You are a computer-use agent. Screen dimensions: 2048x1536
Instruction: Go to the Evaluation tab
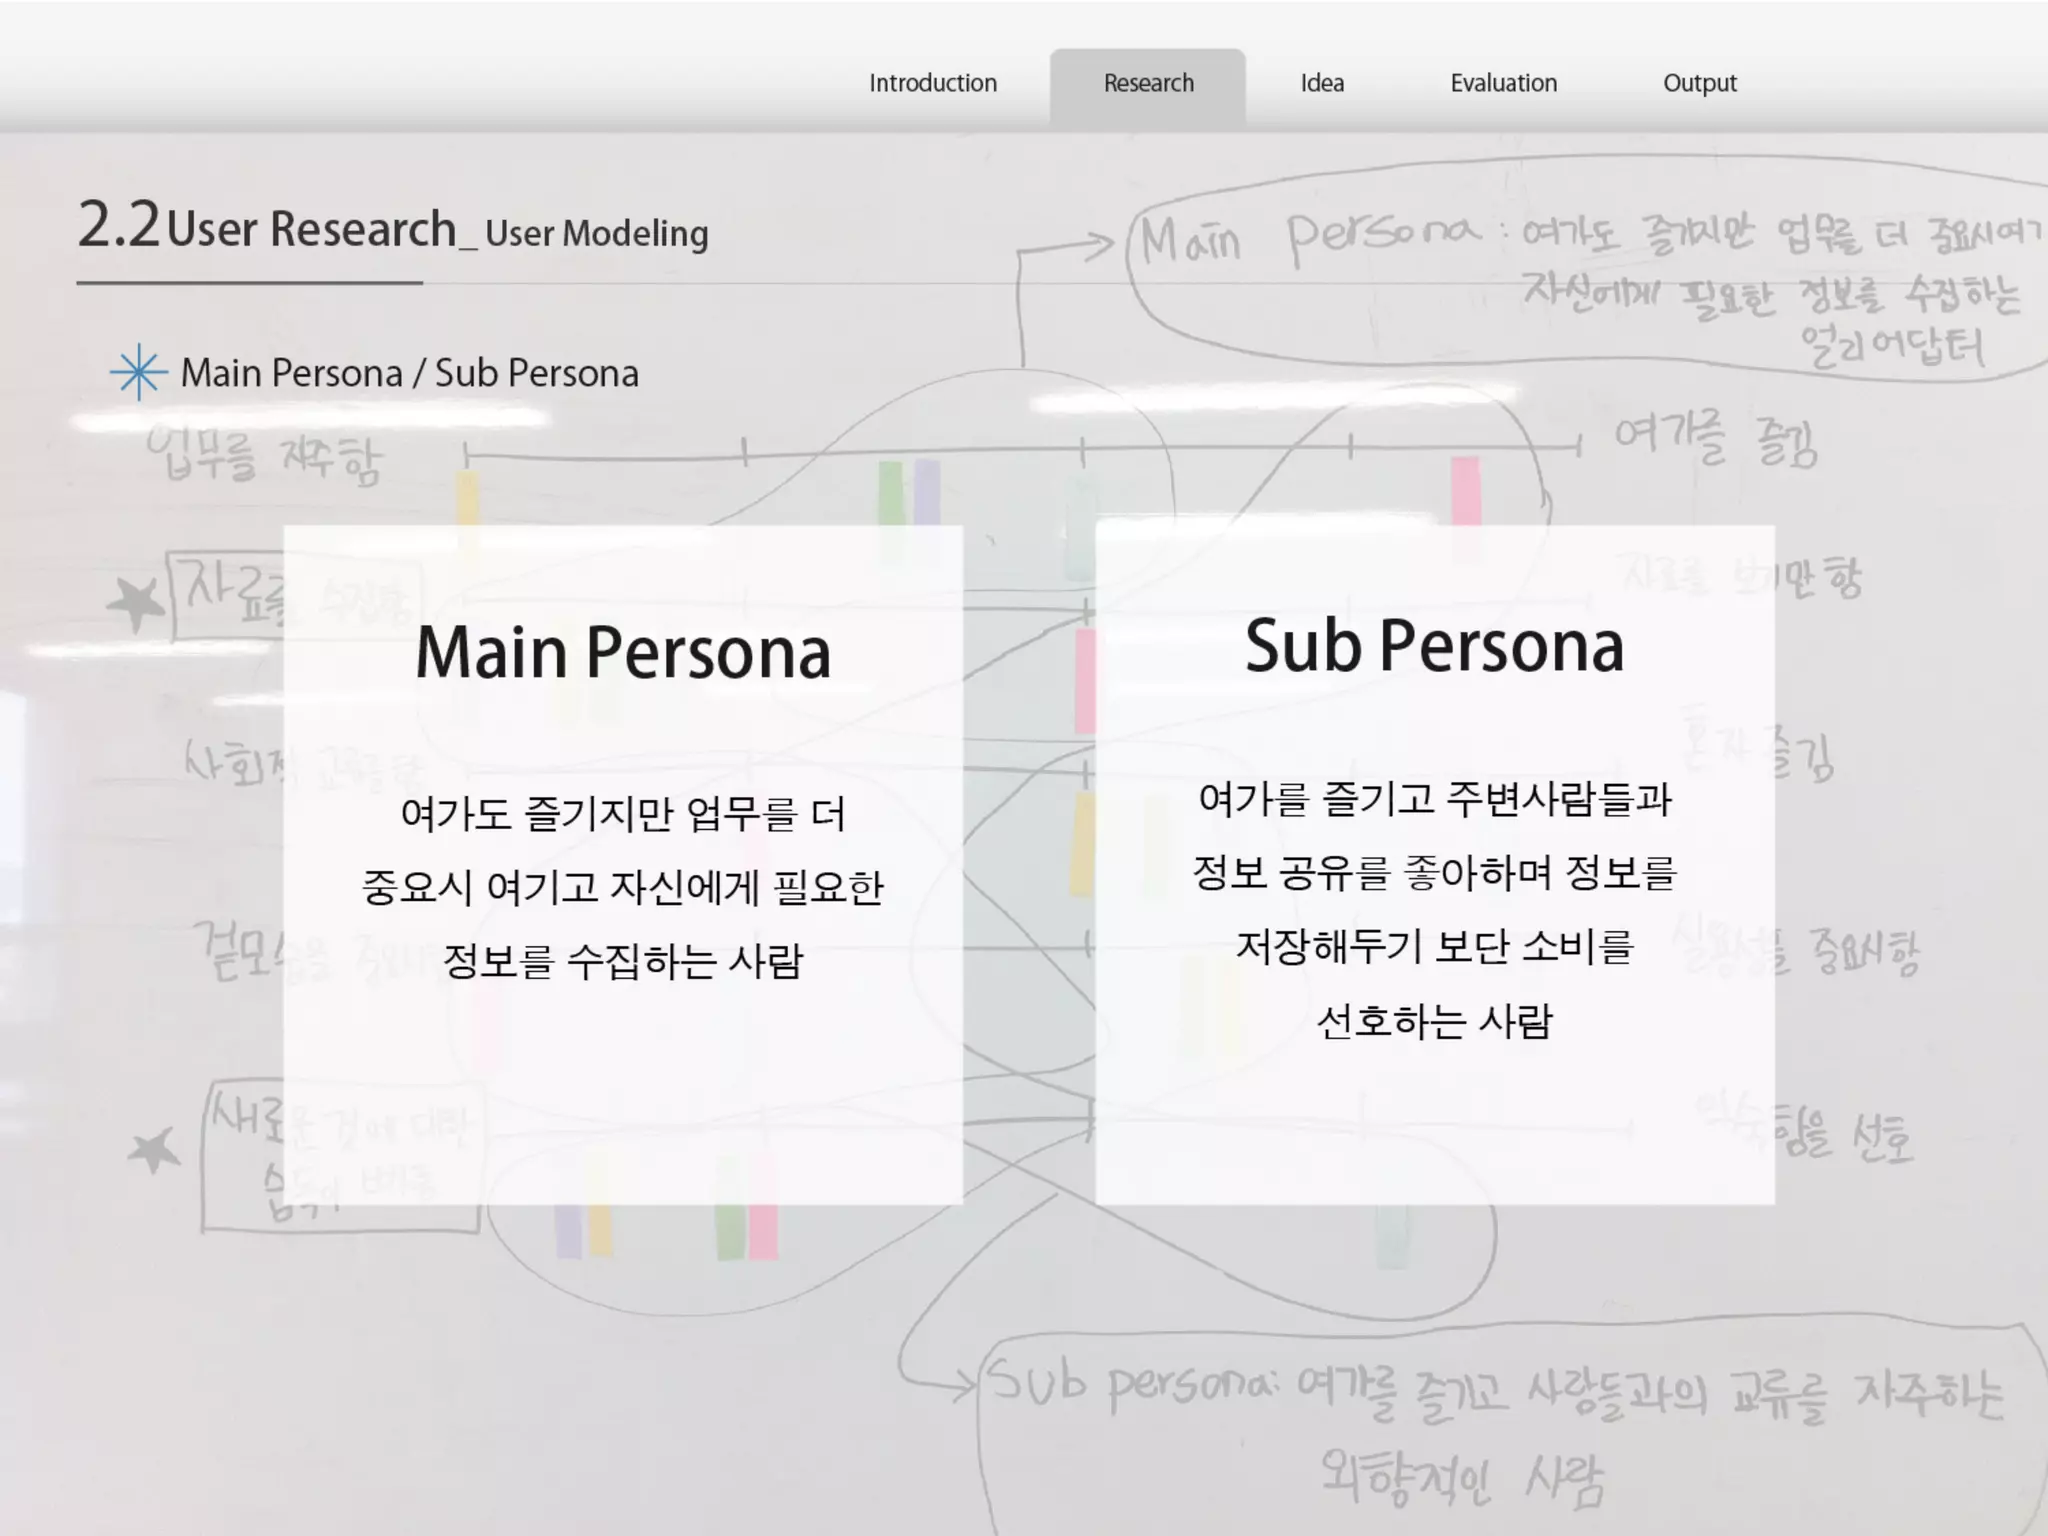coord(1503,83)
